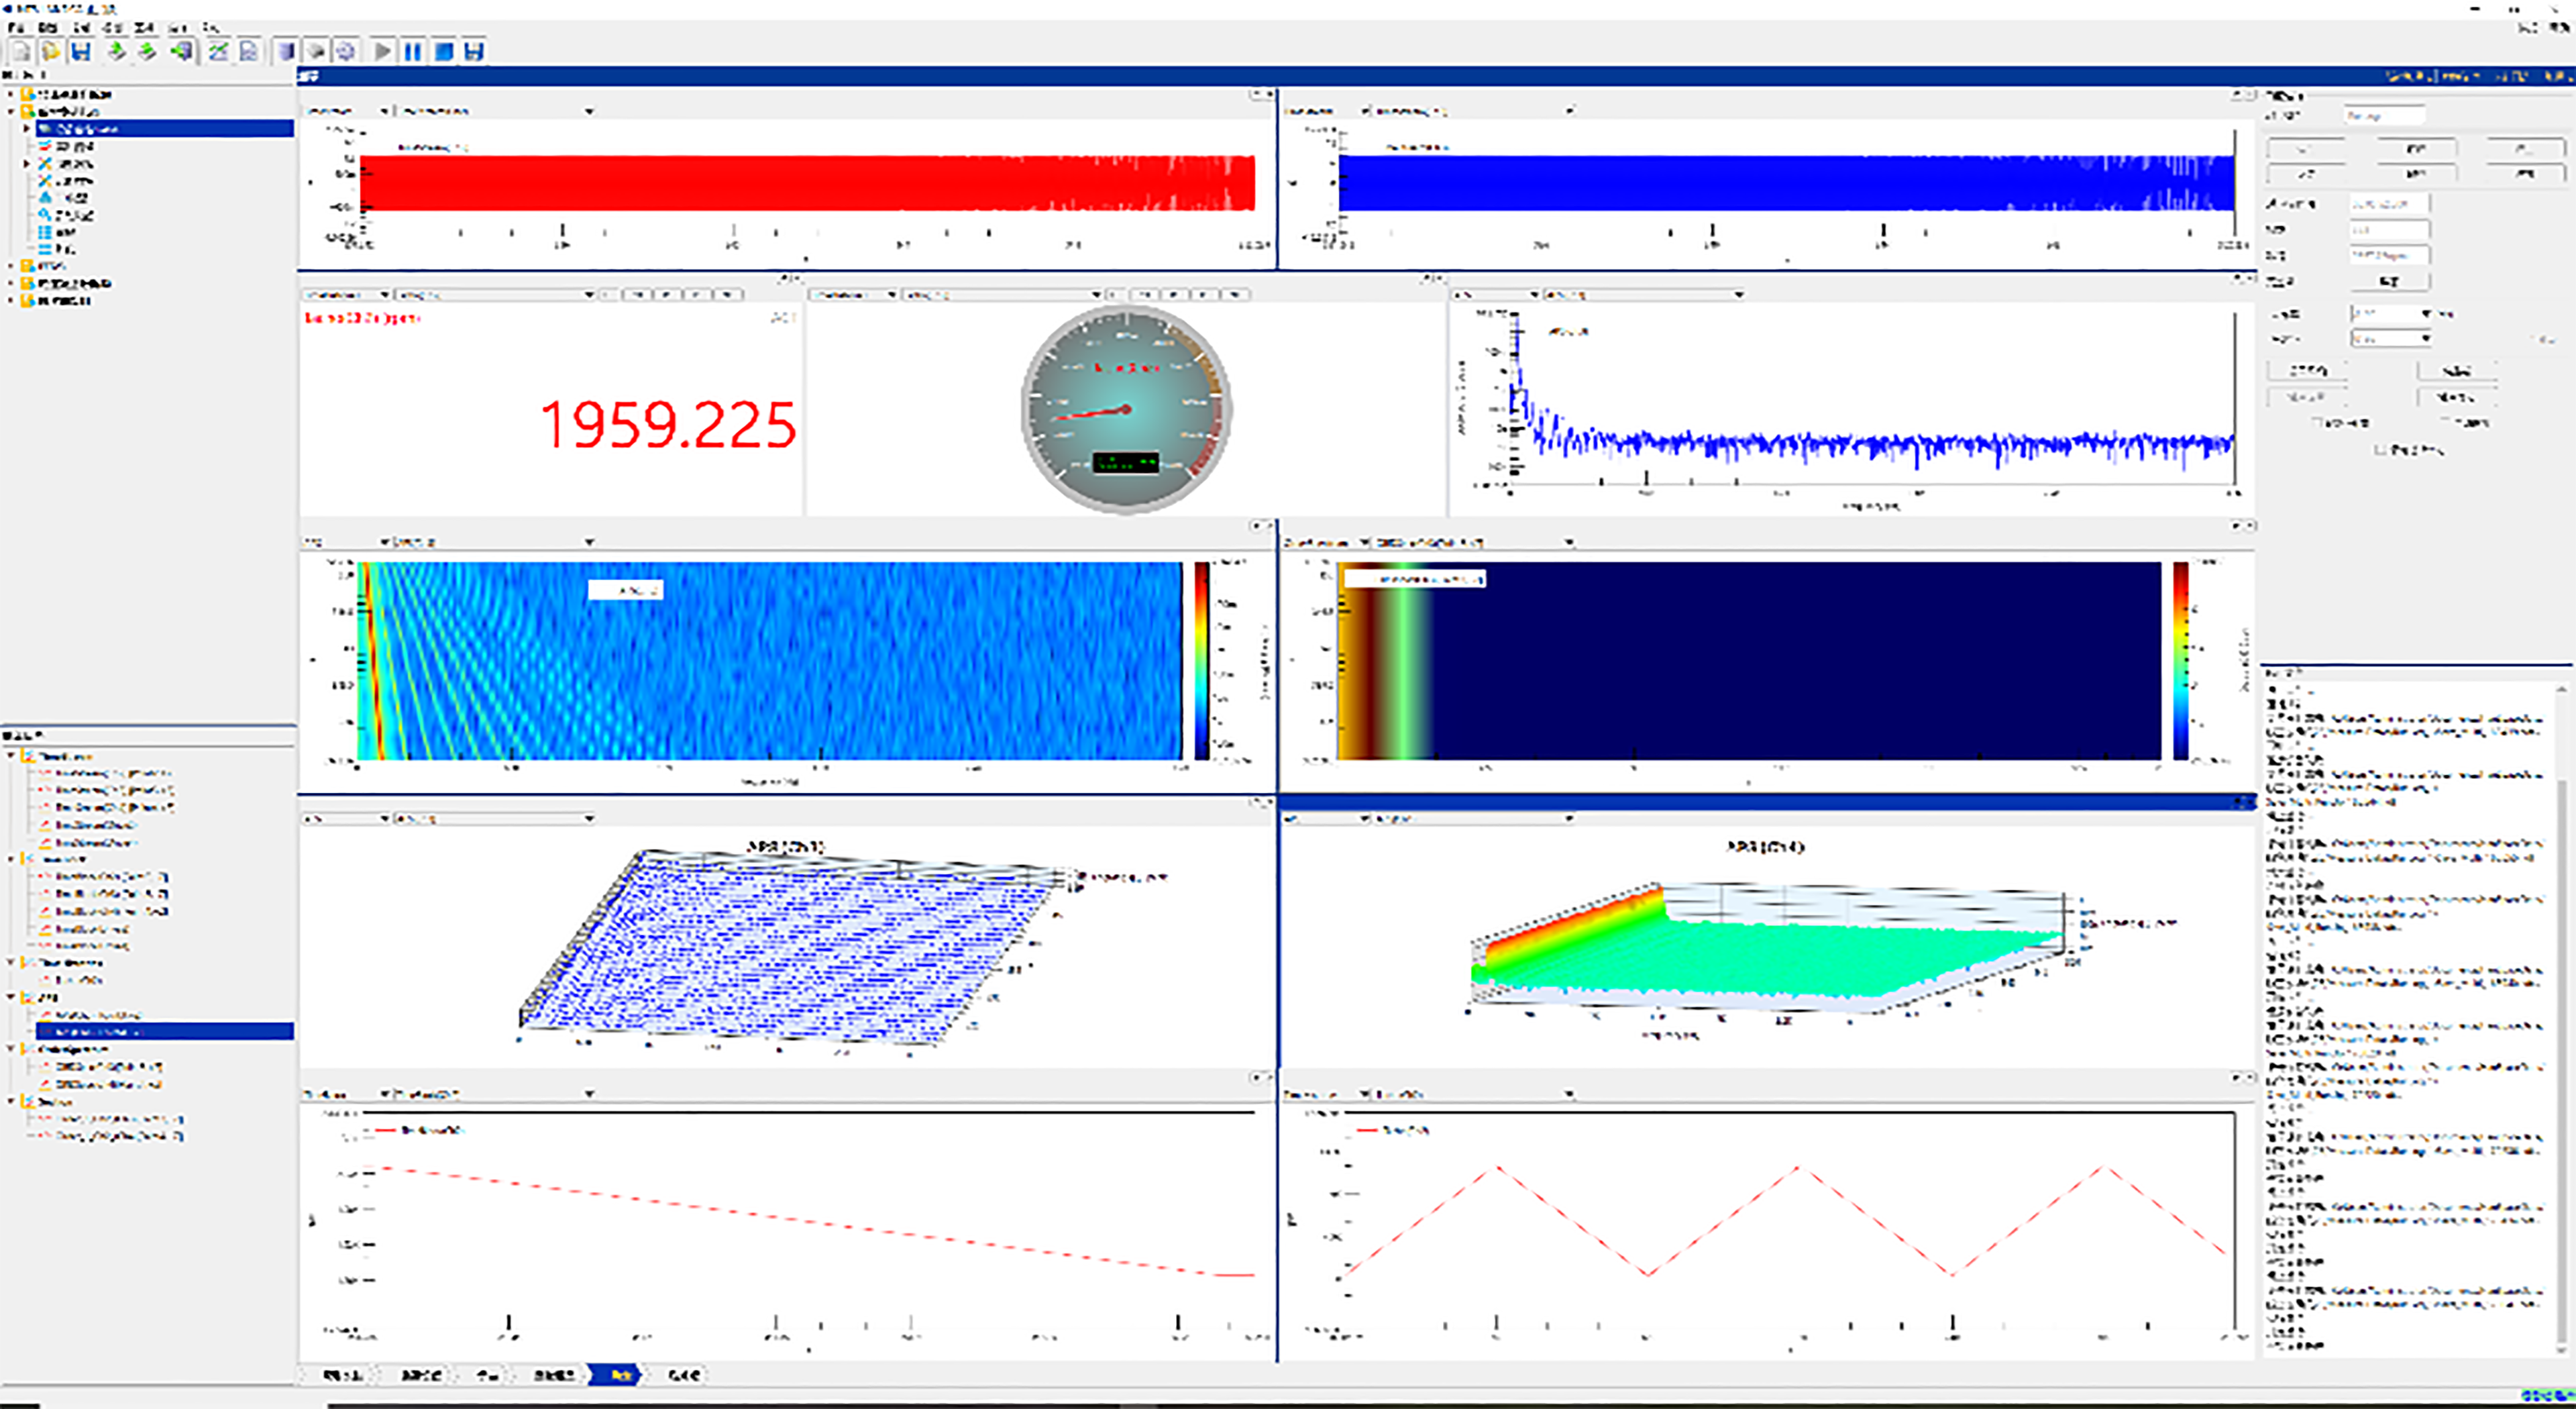Image resolution: width=2576 pixels, height=1409 pixels.
Task: Click the analog speedometer gauge display
Action: (1125, 410)
